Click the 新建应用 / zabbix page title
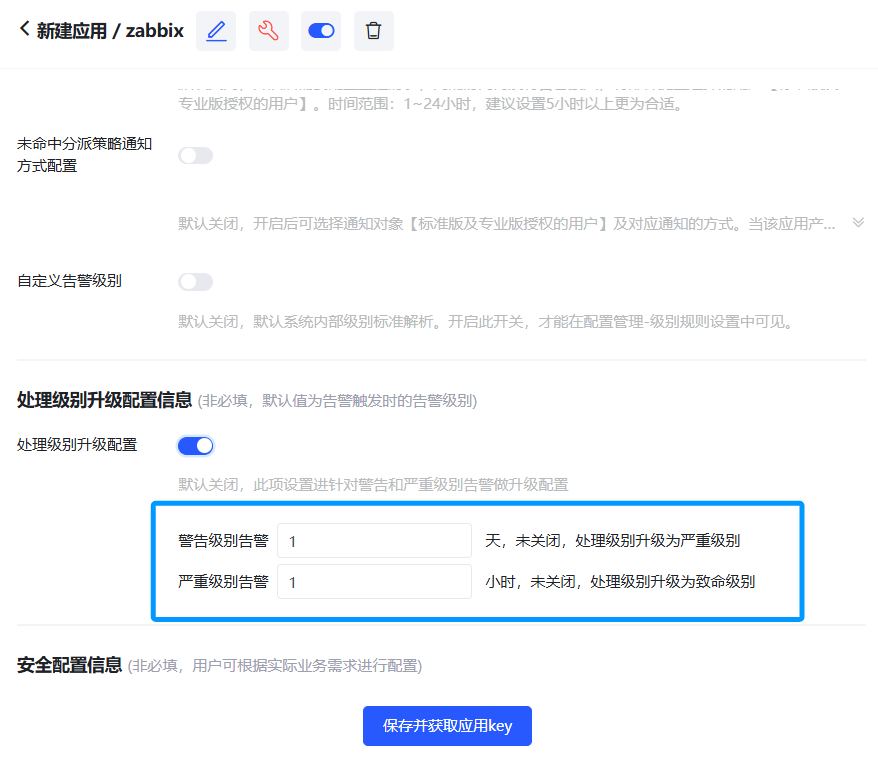Viewport: 878px width, 766px height. [110, 31]
